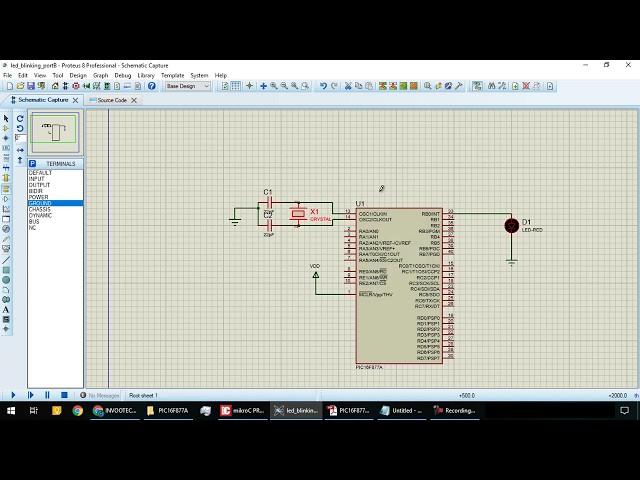The width and height of the screenshot is (640, 480).
Task: Click the Zoom Out magnifier icon
Action: [284, 86]
